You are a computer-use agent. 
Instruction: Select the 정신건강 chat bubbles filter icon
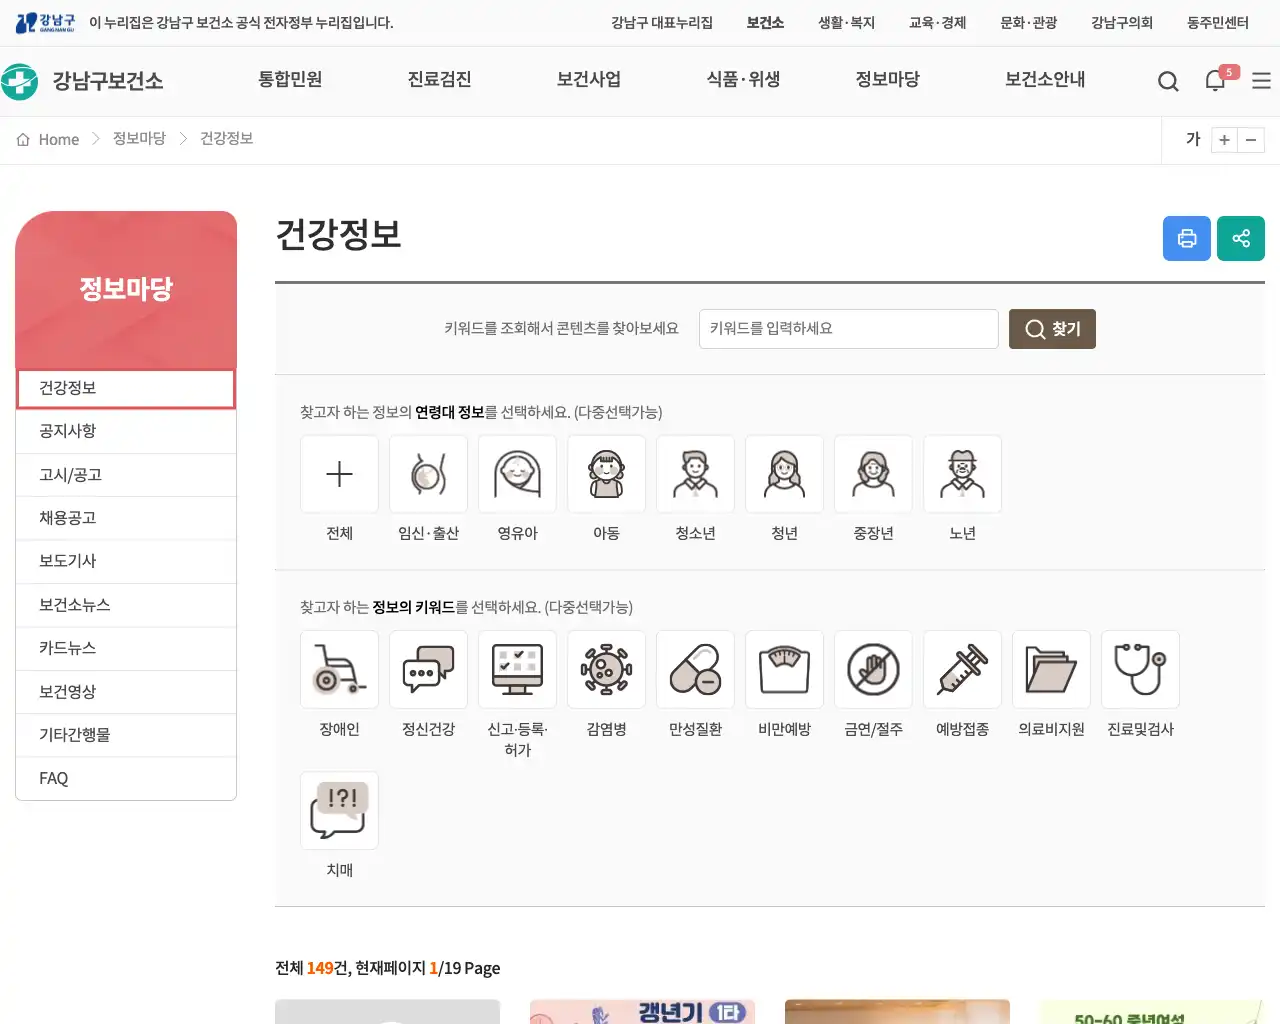click(x=428, y=669)
